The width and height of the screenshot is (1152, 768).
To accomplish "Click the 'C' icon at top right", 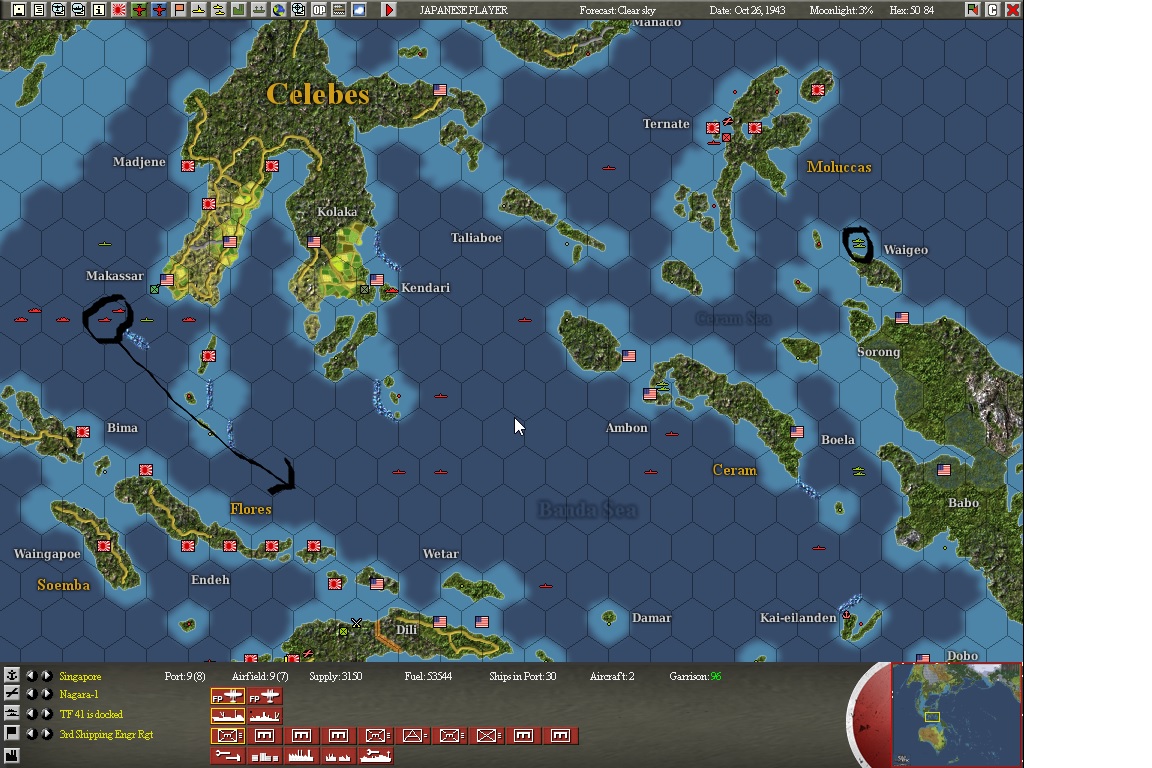I will (993, 10).
